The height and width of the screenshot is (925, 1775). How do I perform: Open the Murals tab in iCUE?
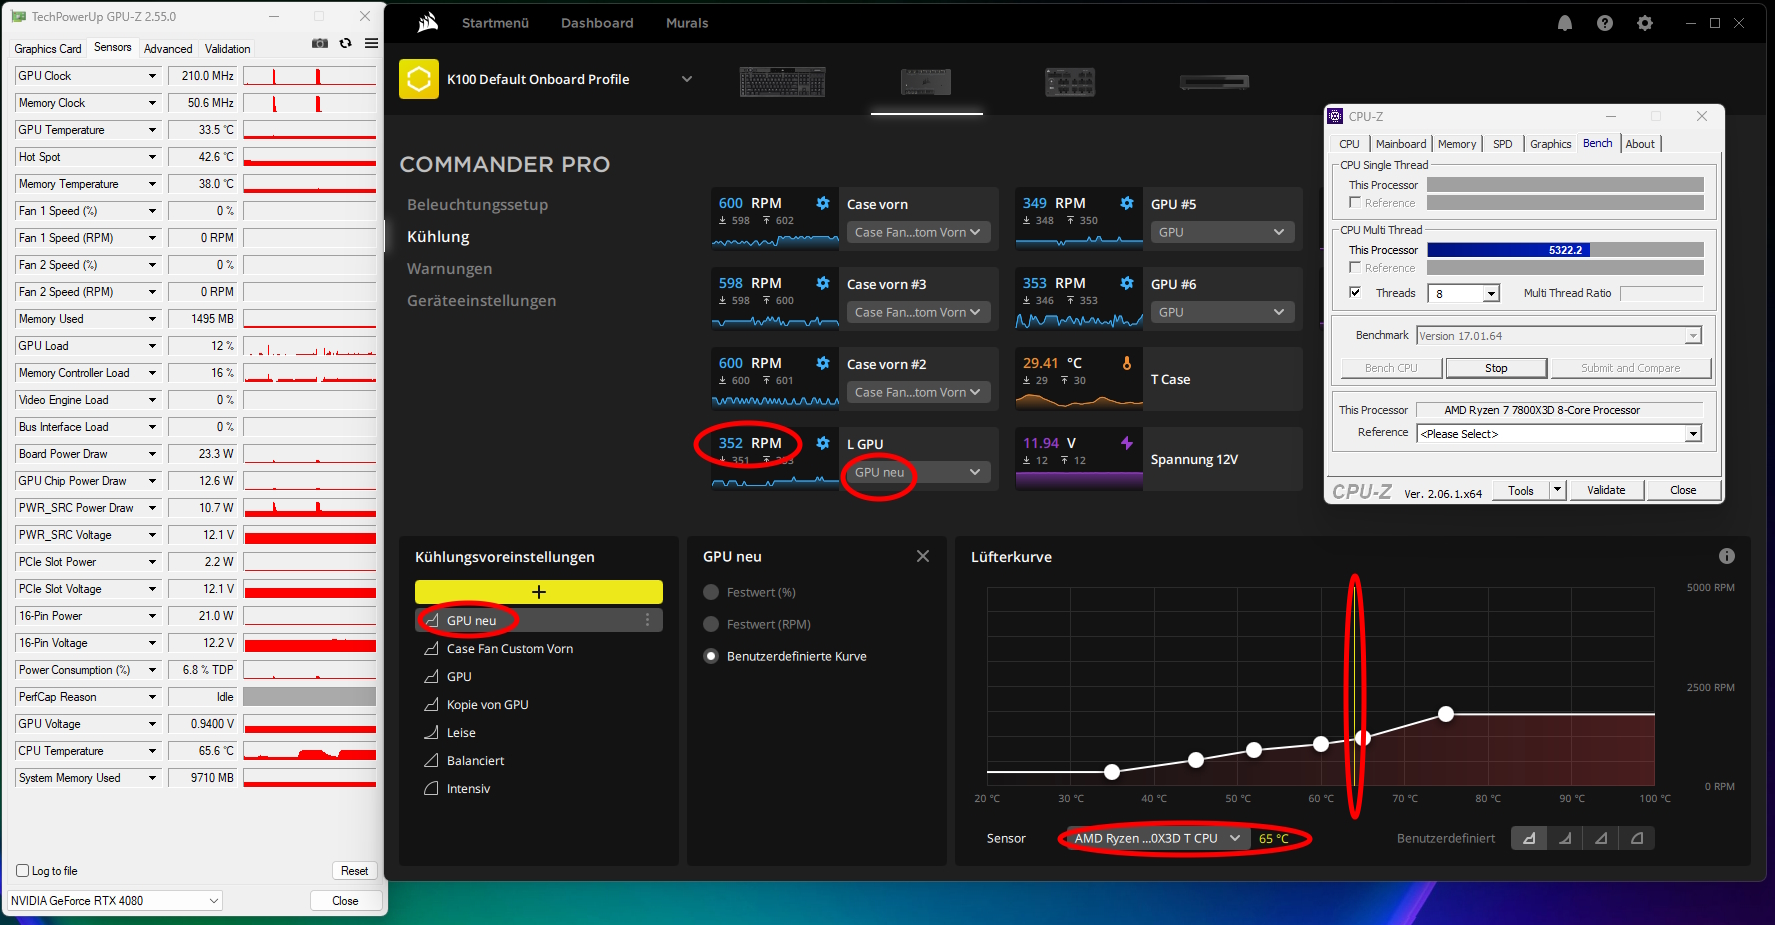(687, 23)
